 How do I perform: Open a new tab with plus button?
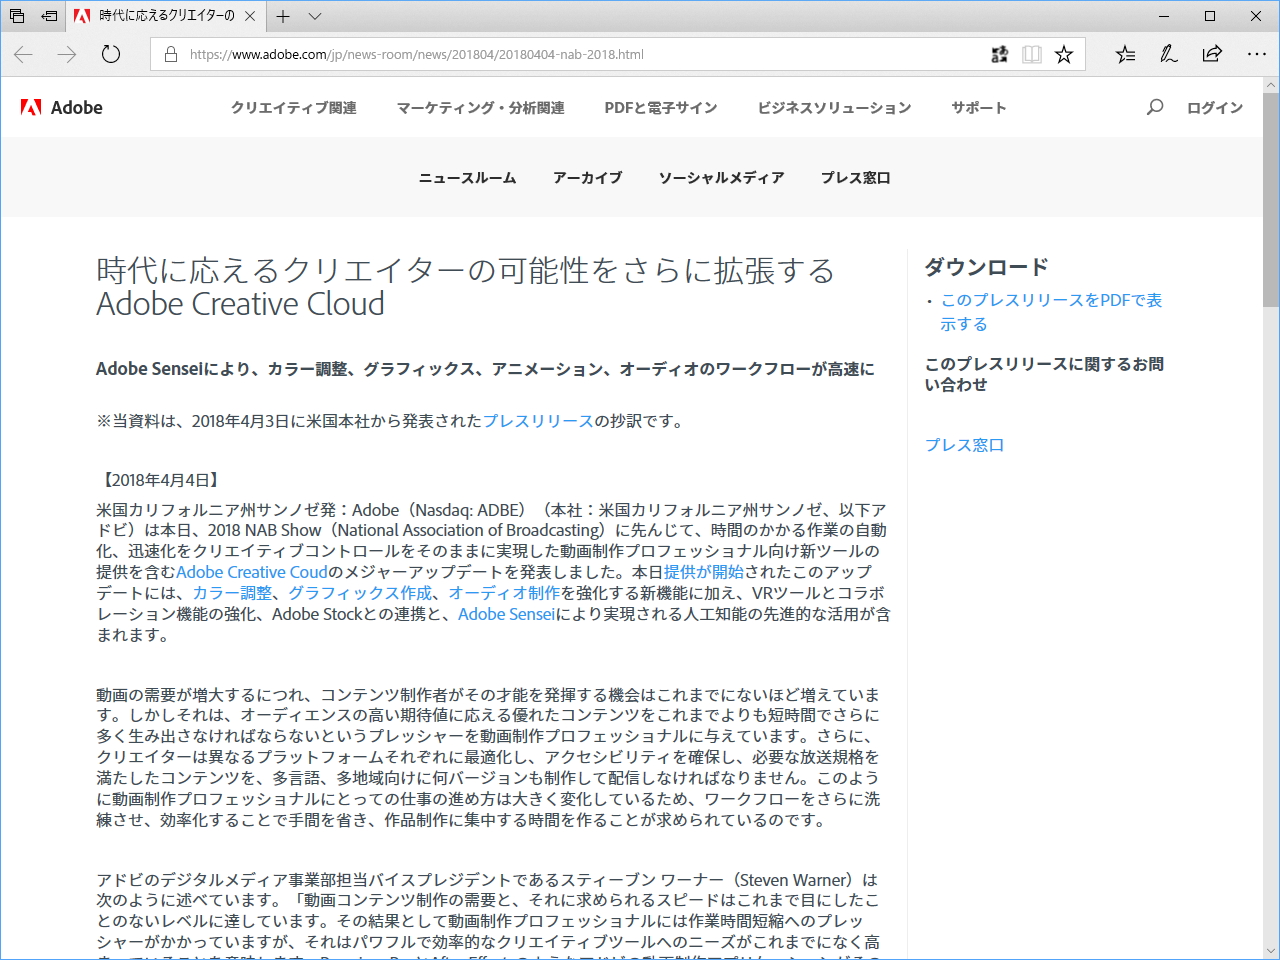[283, 16]
